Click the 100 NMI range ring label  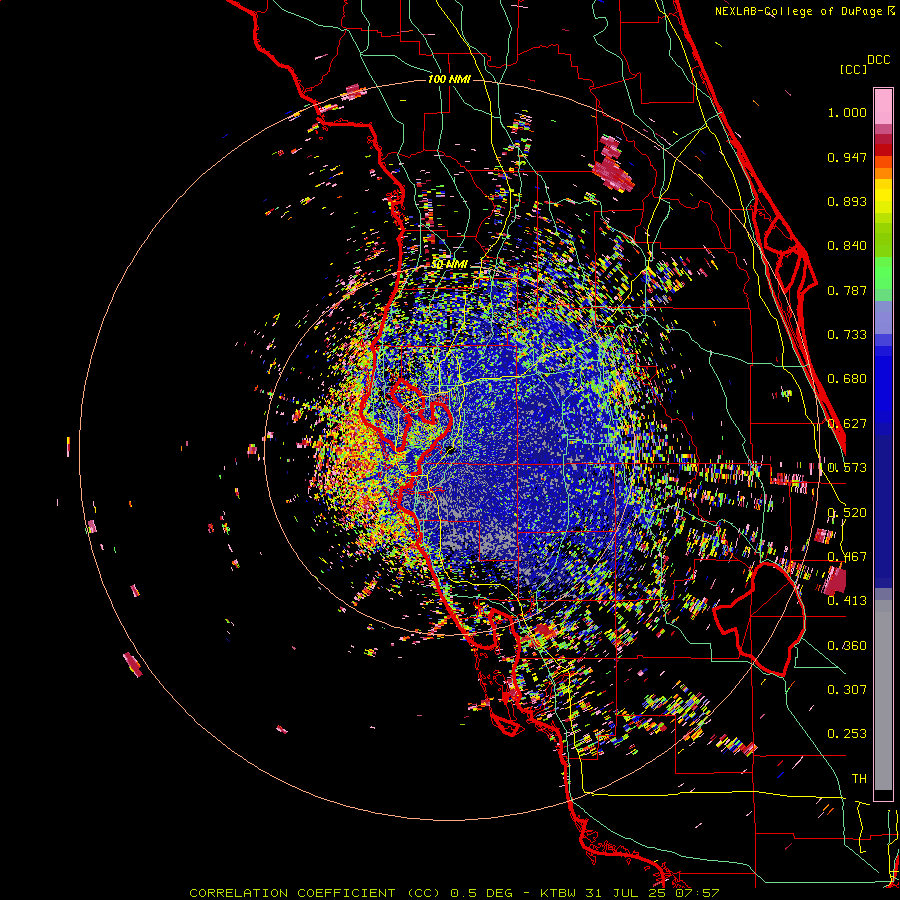pyautogui.click(x=449, y=79)
